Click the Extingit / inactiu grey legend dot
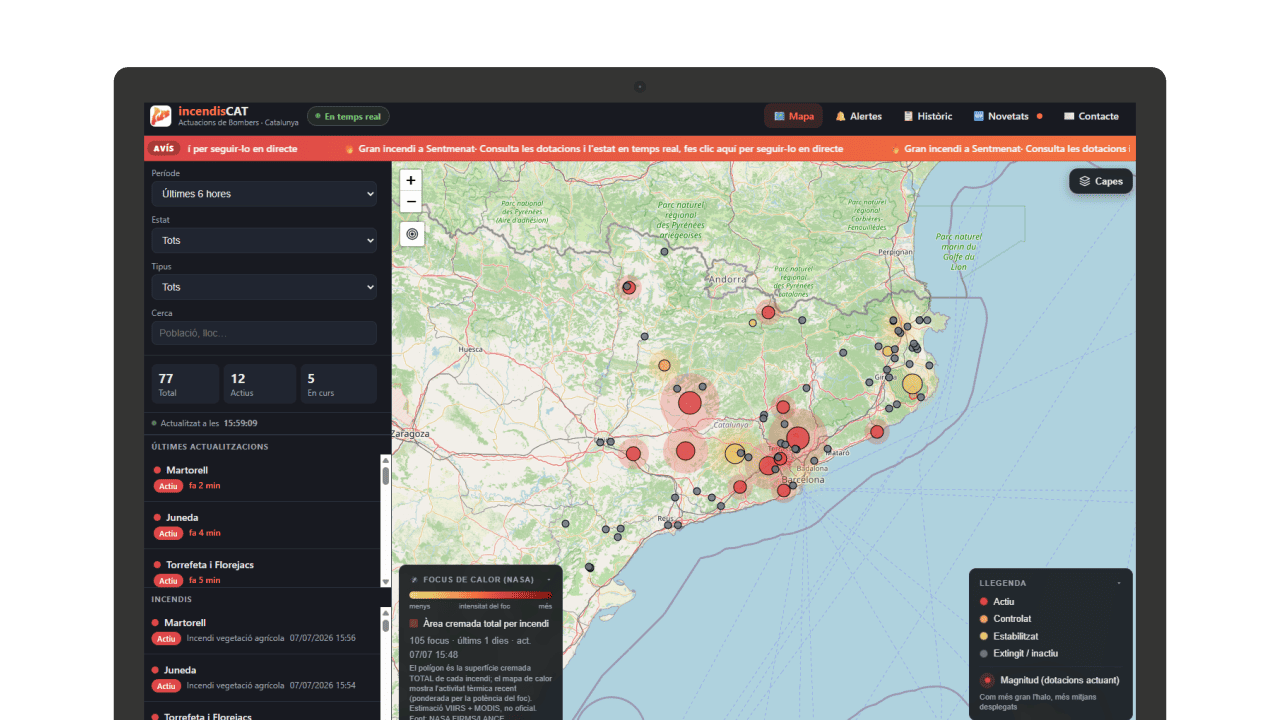The width and height of the screenshot is (1280, 720). tap(984, 653)
